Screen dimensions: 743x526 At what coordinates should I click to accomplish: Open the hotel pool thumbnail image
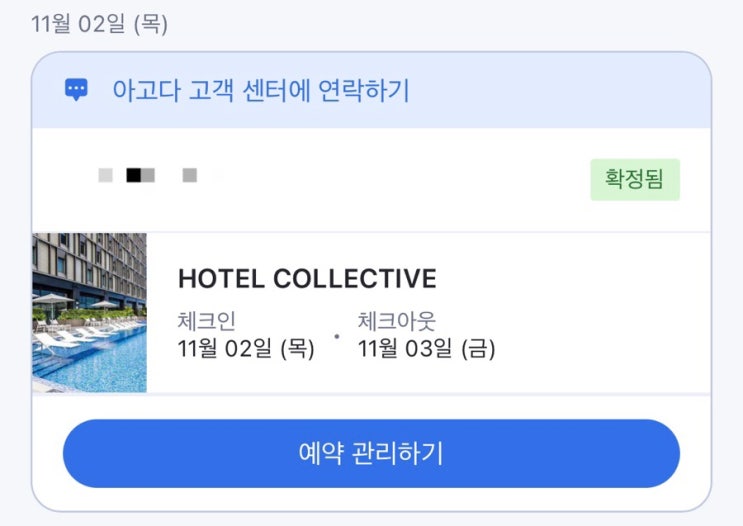[x=90, y=313]
